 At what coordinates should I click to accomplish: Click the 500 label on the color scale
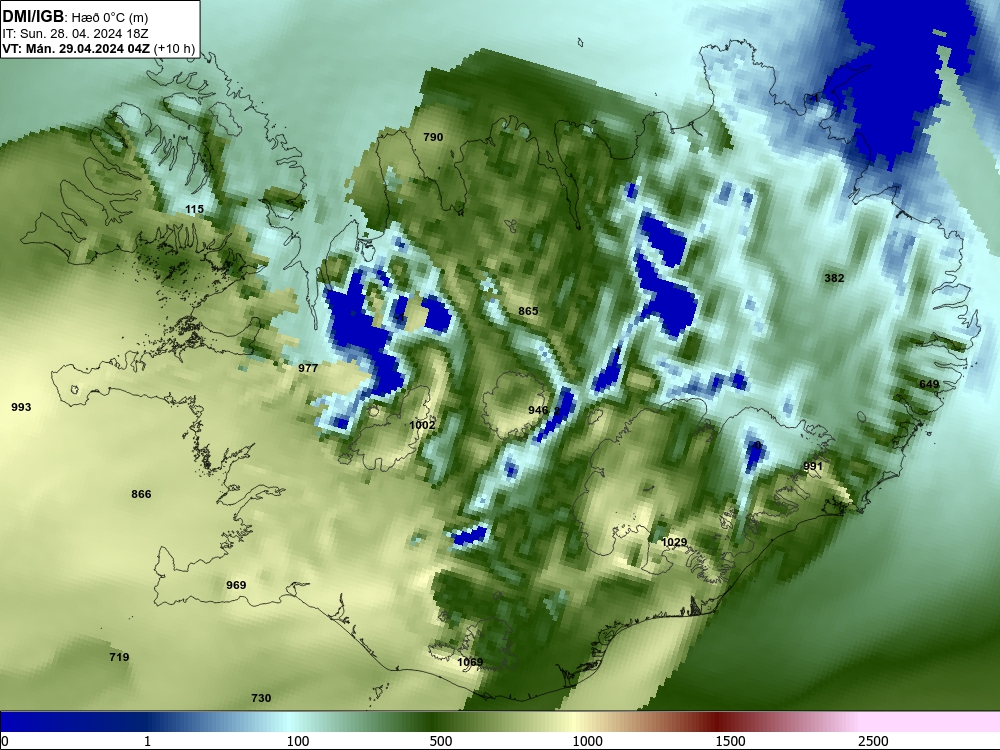click(x=441, y=741)
